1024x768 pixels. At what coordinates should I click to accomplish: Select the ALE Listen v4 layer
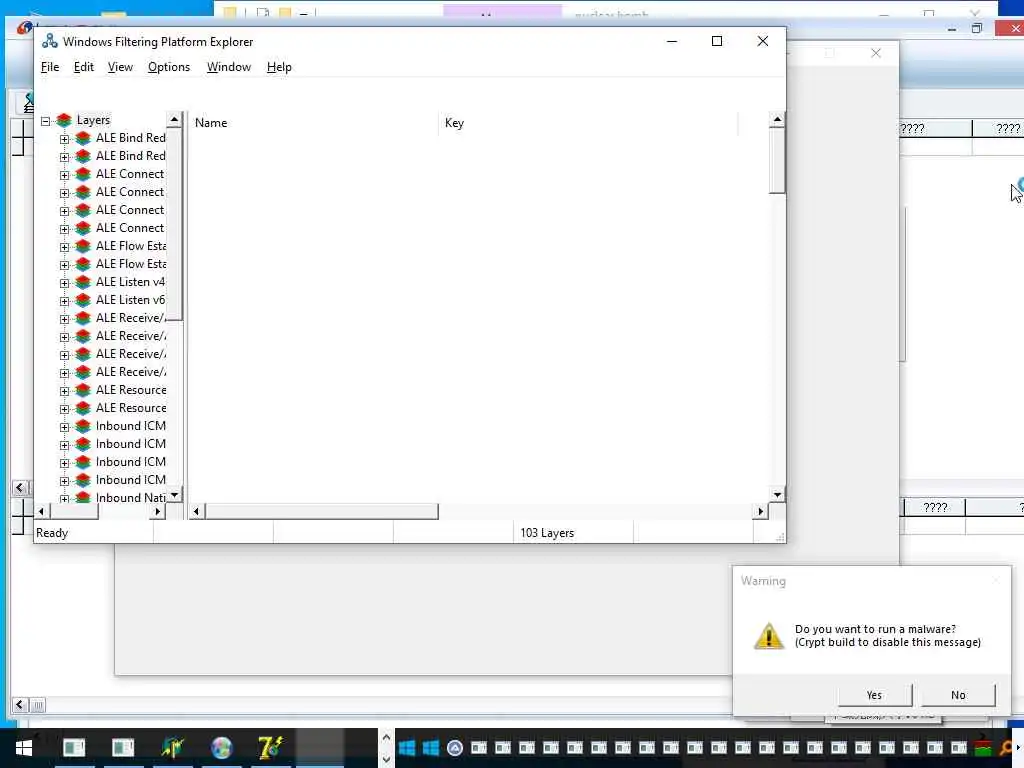click(130, 282)
